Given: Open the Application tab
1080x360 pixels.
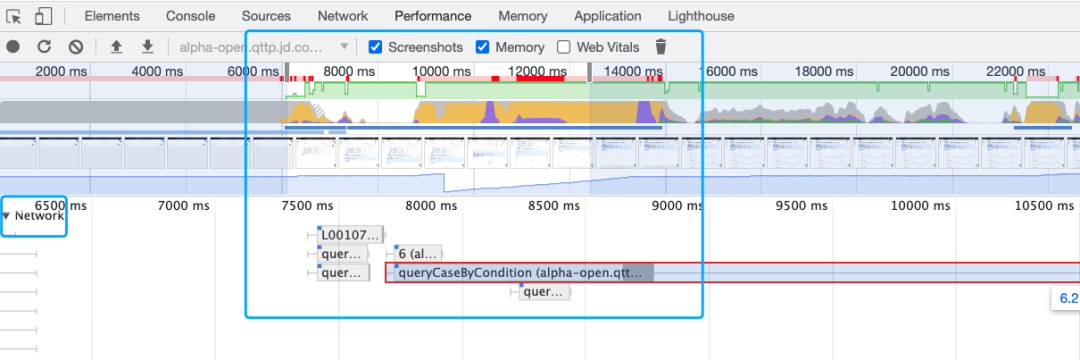Looking at the screenshot, I should 608,16.
